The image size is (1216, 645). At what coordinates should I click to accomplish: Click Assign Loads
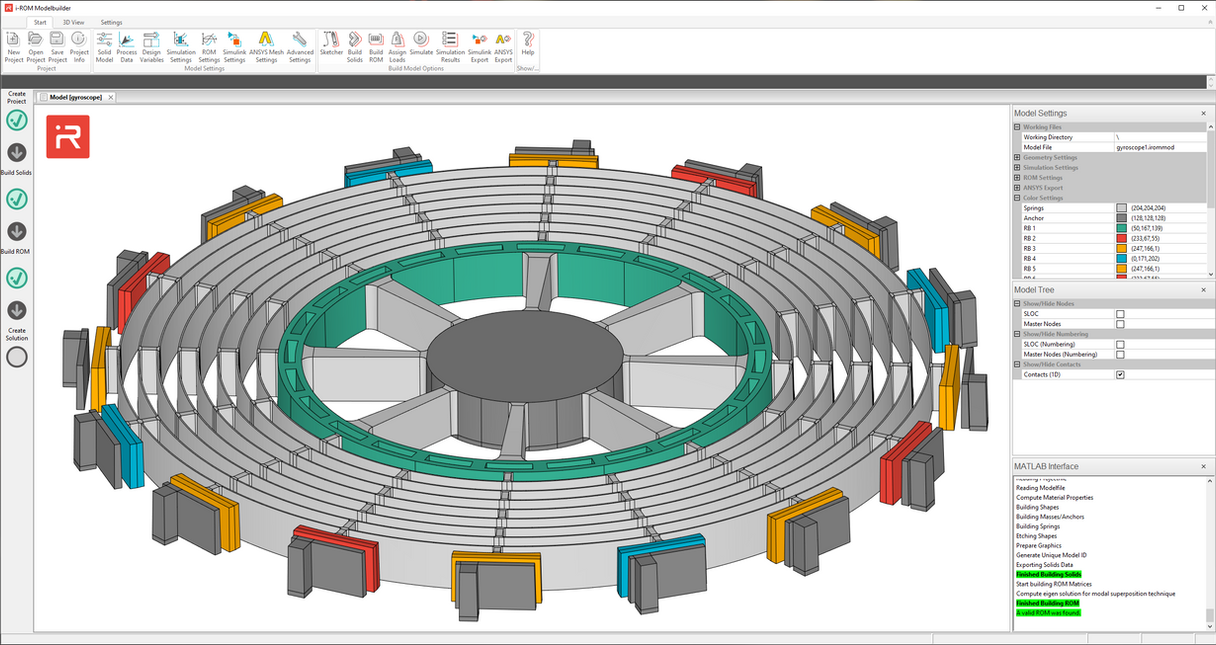397,46
